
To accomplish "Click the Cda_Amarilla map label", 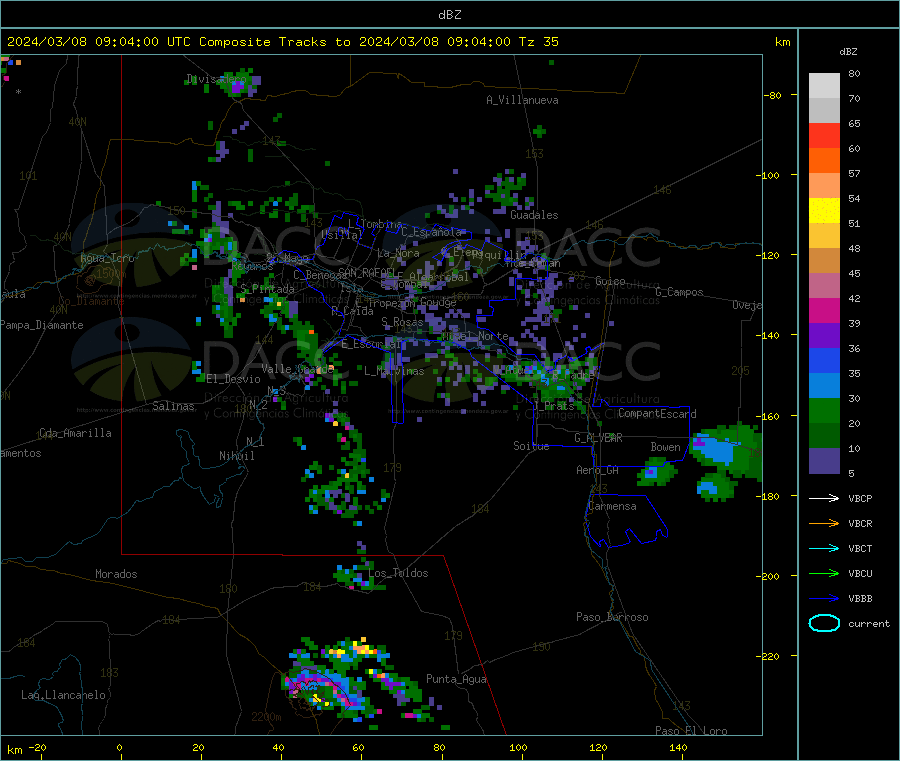I will pos(75,433).
